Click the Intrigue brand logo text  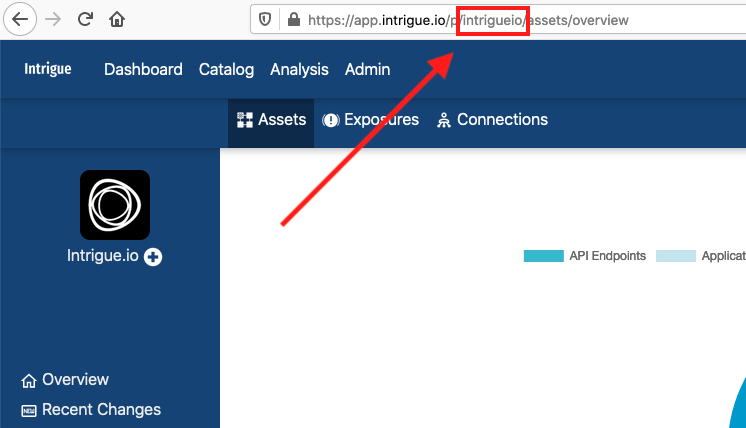[48, 69]
